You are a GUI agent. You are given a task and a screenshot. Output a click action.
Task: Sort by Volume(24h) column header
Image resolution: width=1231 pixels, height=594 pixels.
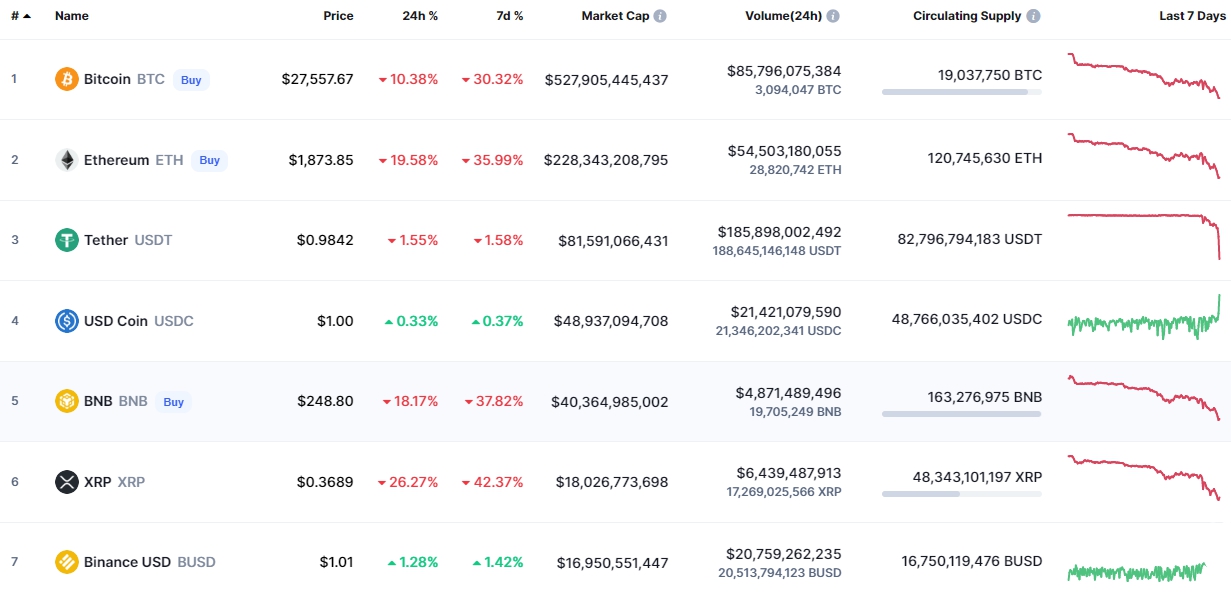point(783,16)
